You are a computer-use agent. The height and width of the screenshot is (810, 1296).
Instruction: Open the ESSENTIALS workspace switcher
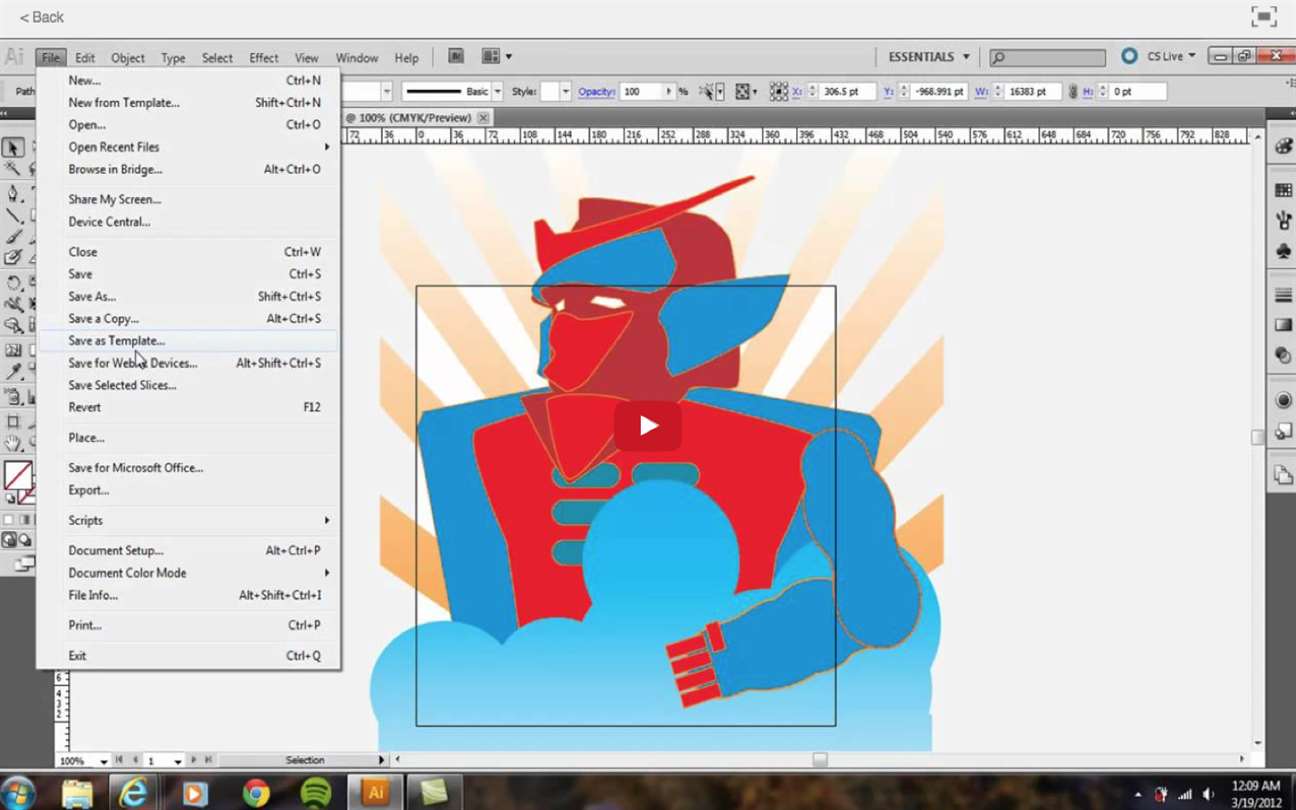(x=929, y=57)
